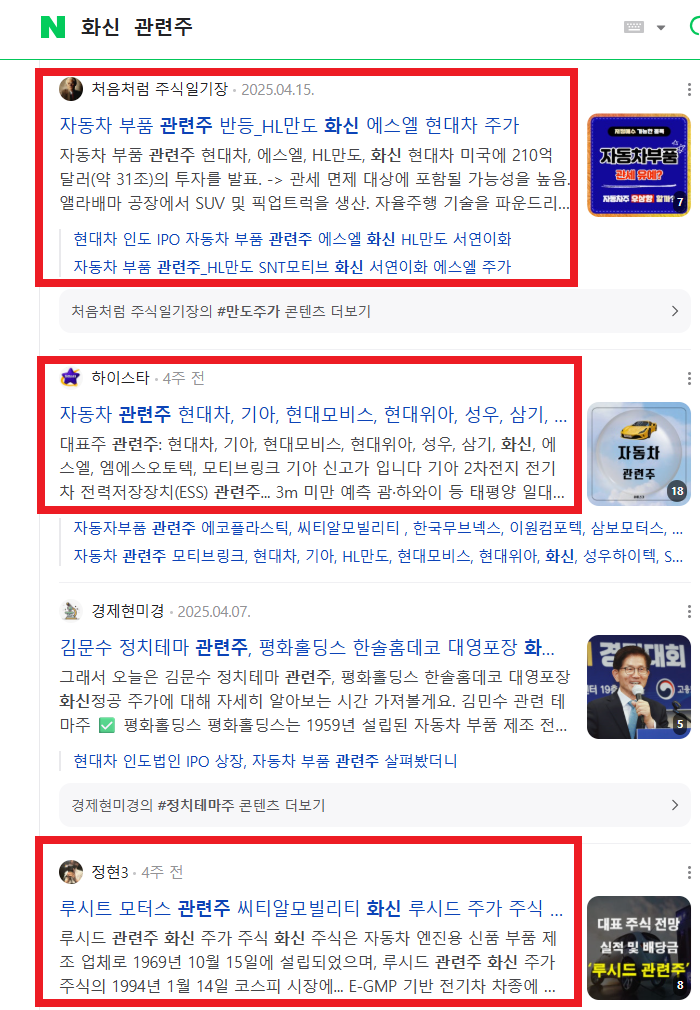700x1010 pixels.
Task: Click the 경제현미경 profile avatar
Action: coord(71,611)
